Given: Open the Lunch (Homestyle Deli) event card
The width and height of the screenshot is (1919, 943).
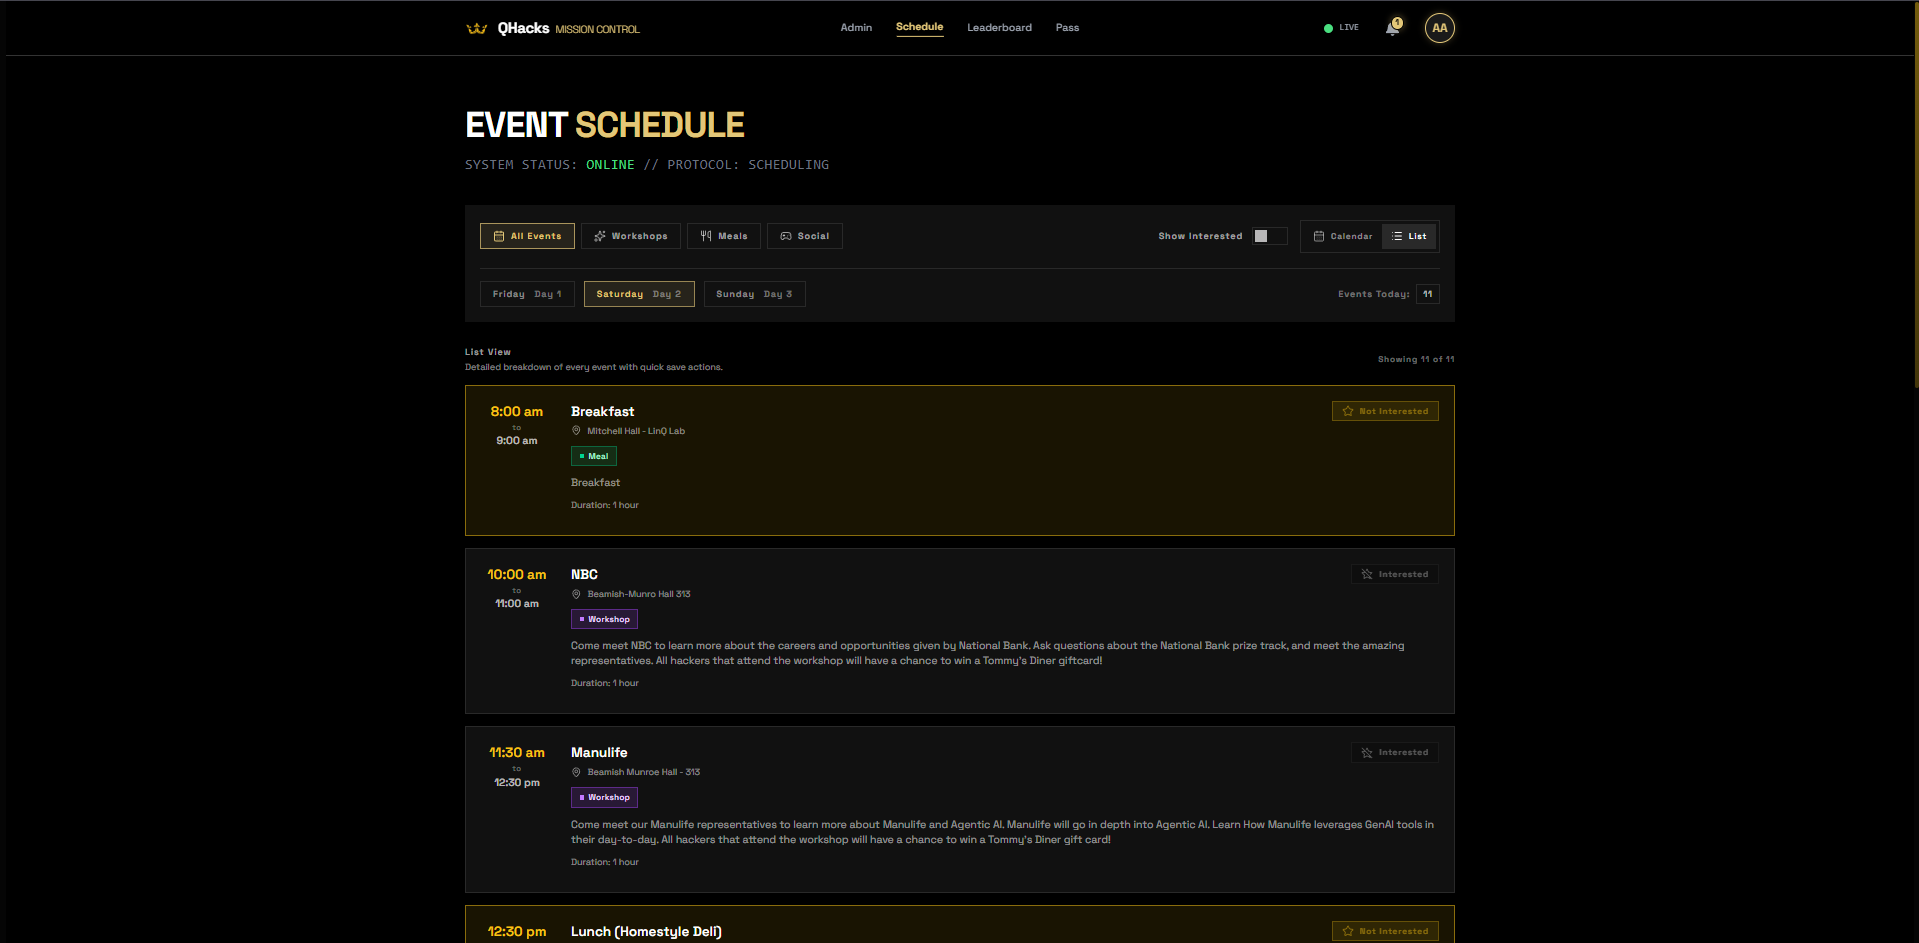Looking at the screenshot, I should pyautogui.click(x=646, y=931).
